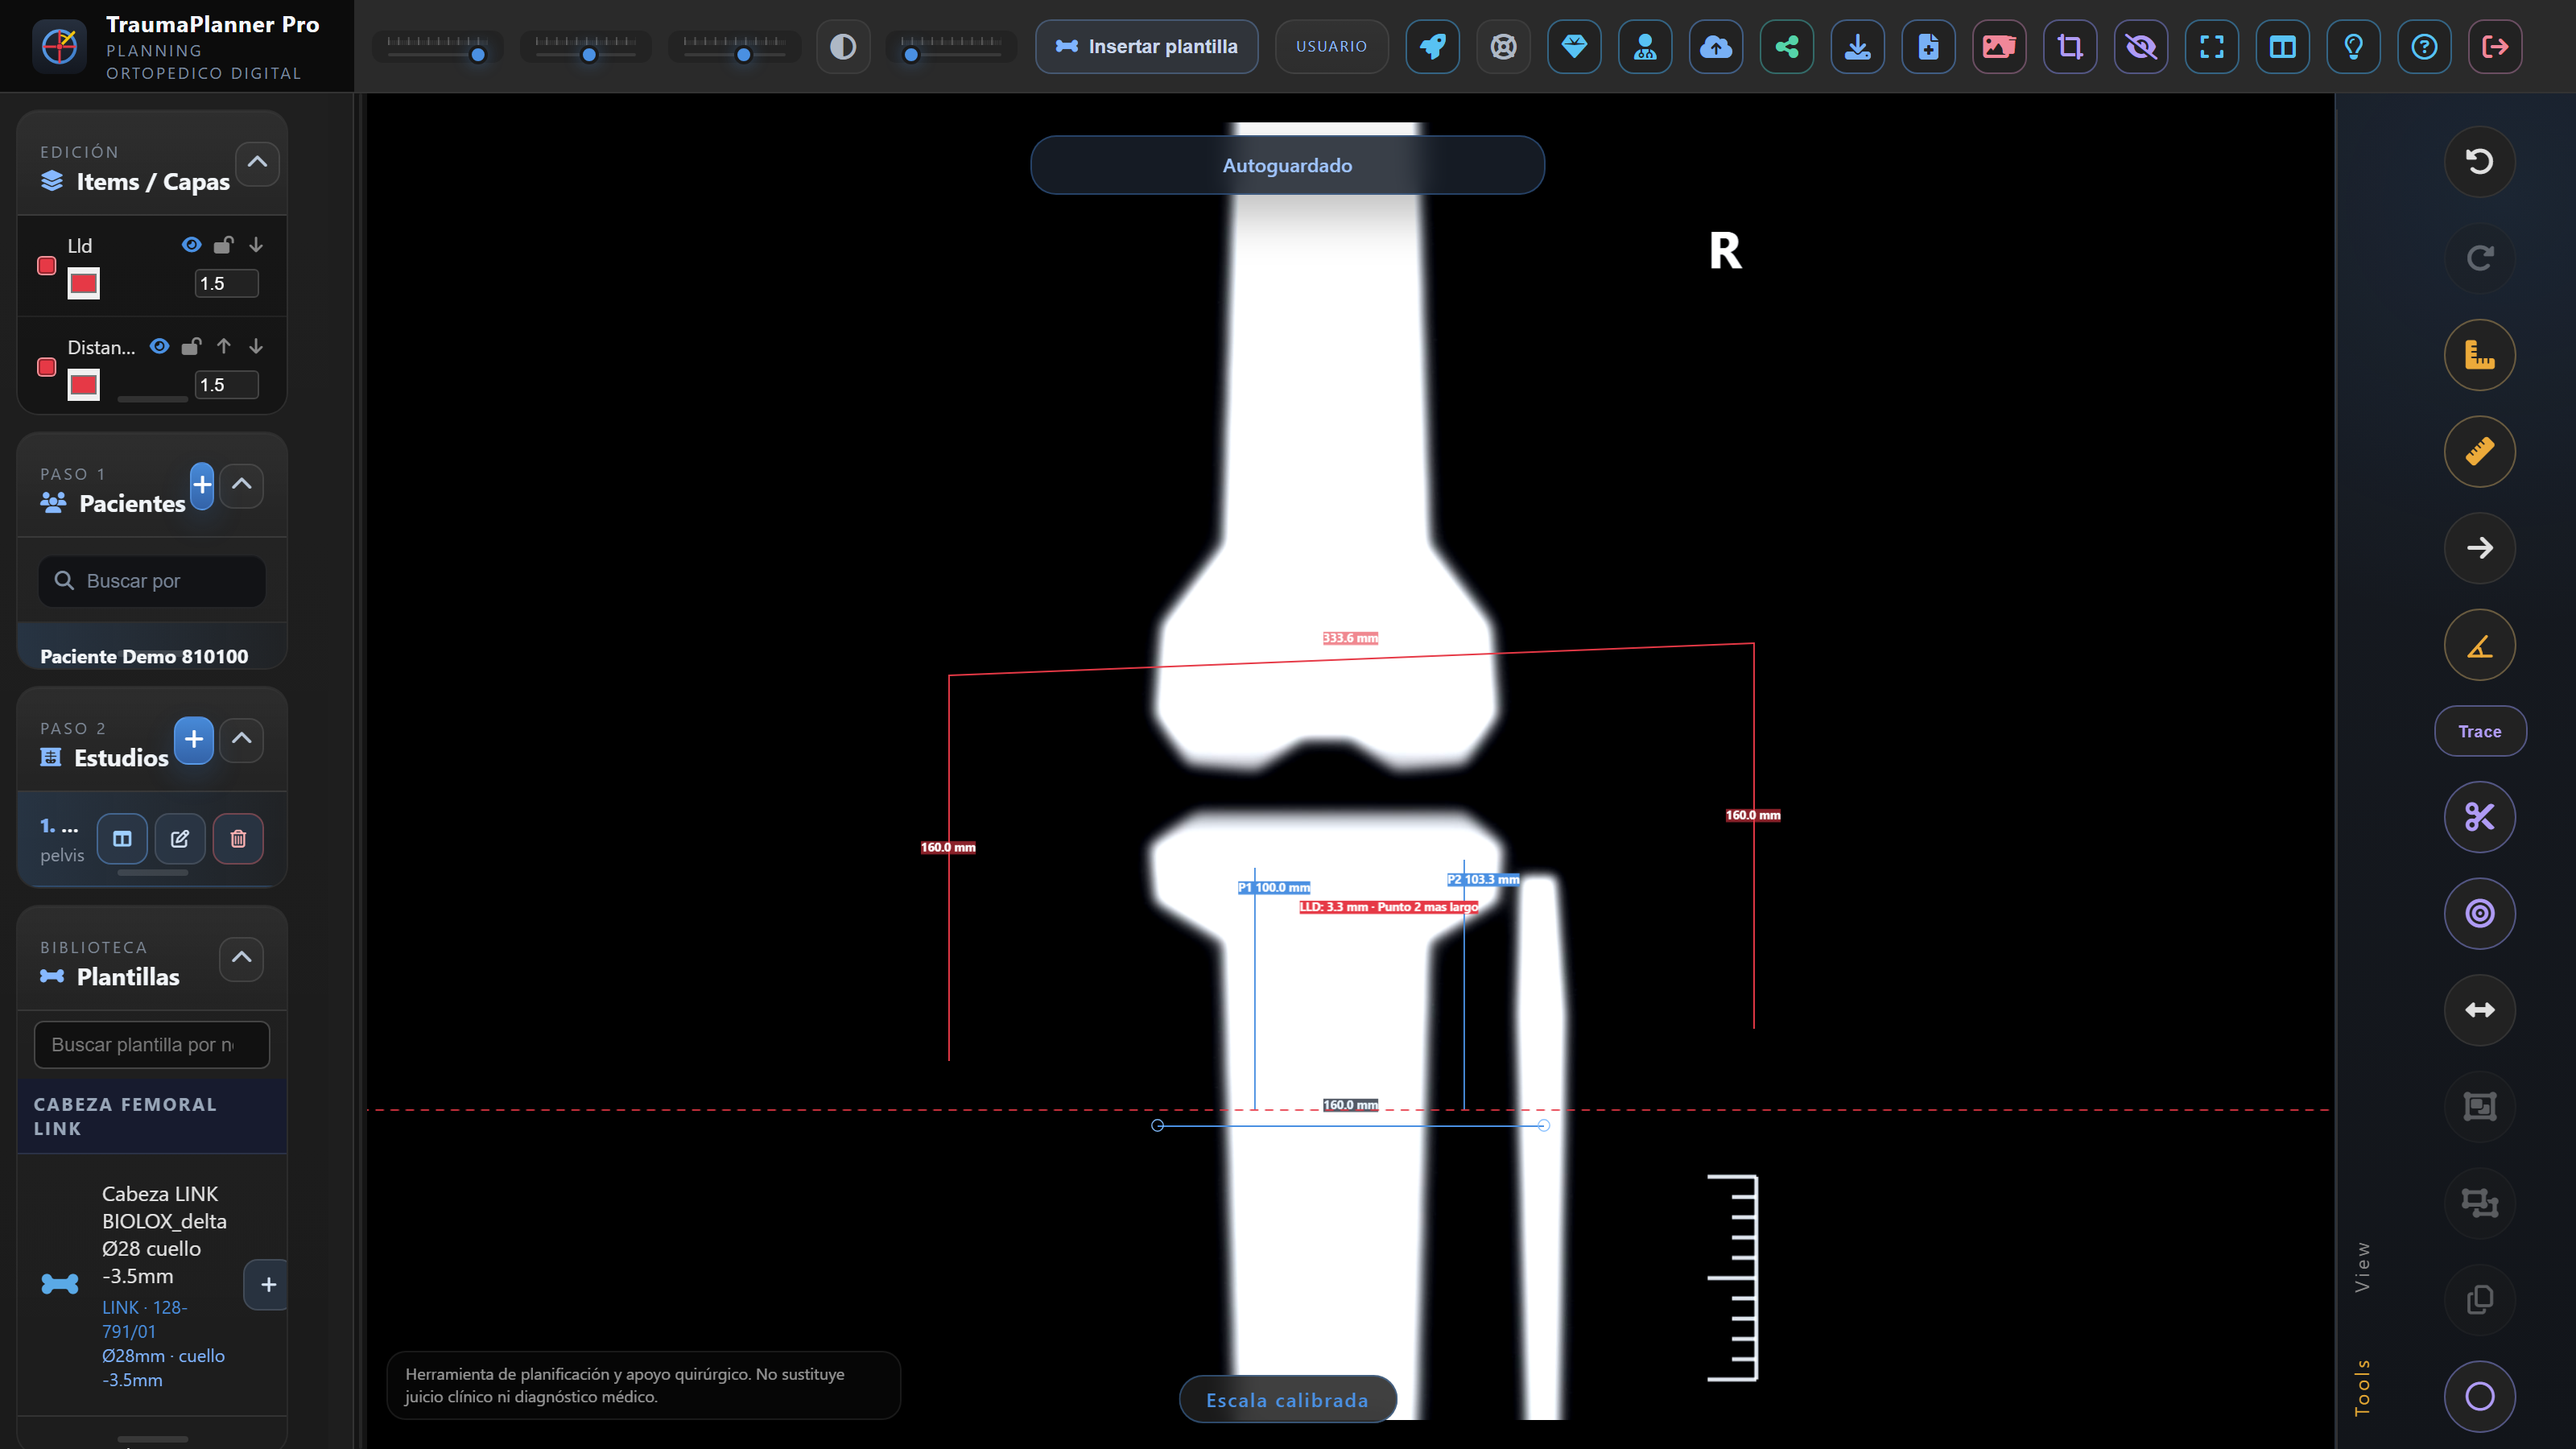Image resolution: width=2576 pixels, height=1449 pixels.
Task: Delete the pelvis study with trash icon
Action: pyautogui.click(x=238, y=839)
